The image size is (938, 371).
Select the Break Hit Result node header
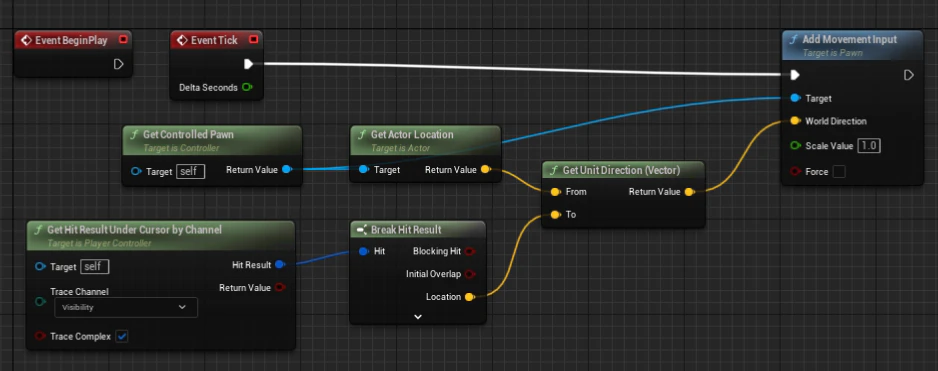click(x=418, y=230)
